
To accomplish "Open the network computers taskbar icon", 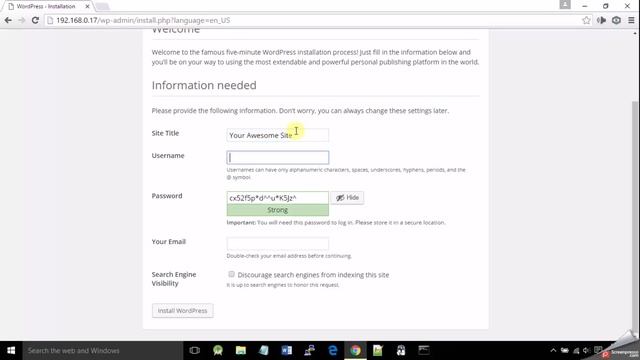I will point(309,350).
